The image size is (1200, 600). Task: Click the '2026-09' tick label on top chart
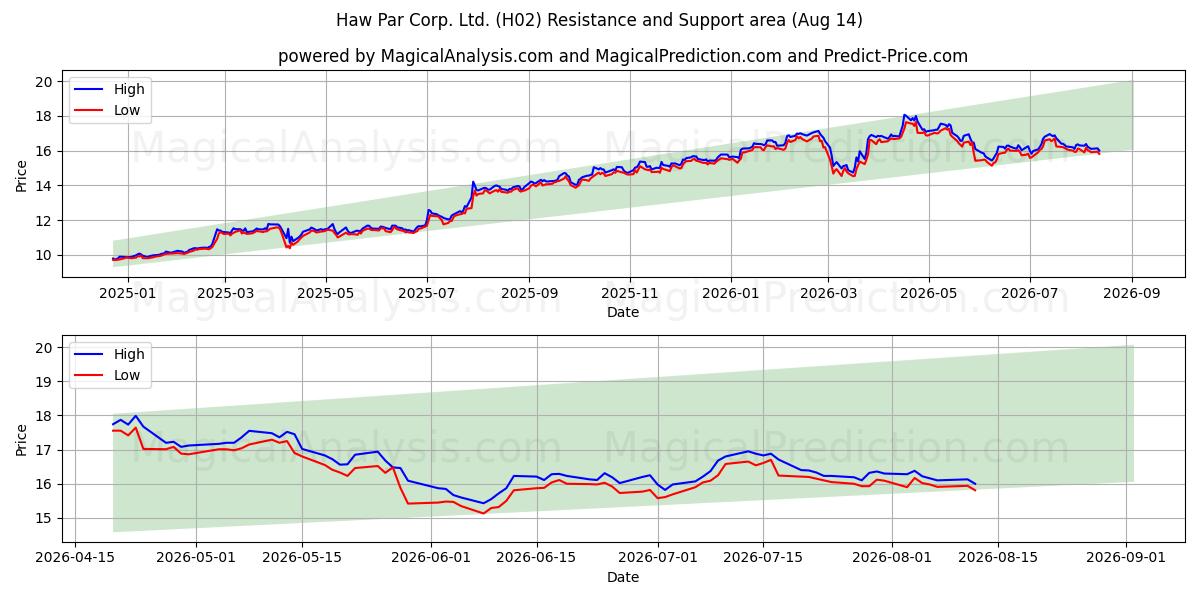point(1132,293)
